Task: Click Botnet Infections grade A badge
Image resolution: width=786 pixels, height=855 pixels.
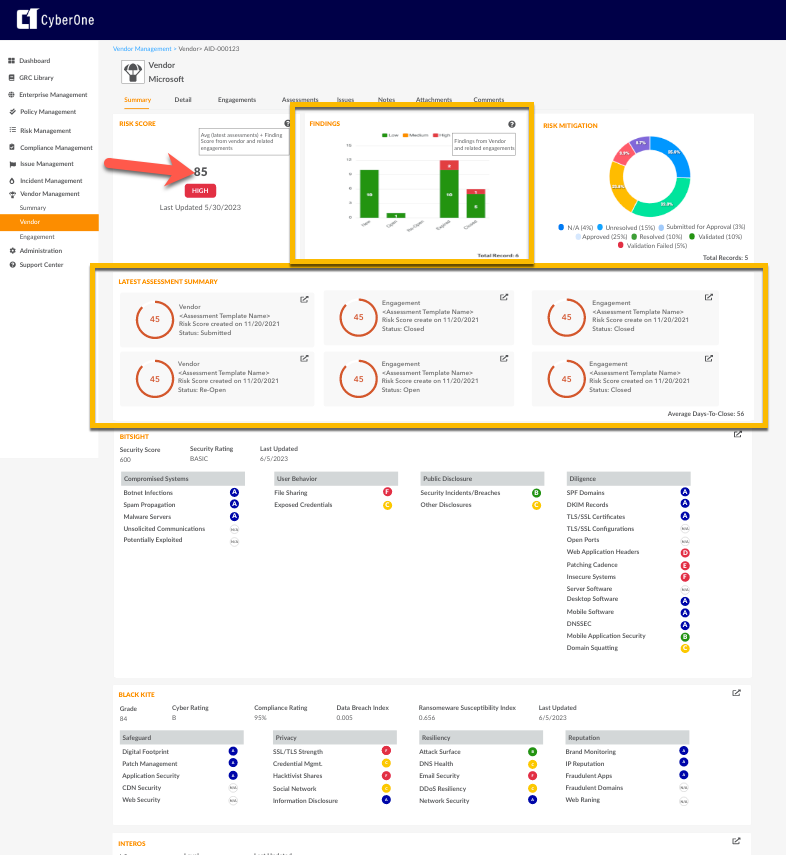Action: 234,492
